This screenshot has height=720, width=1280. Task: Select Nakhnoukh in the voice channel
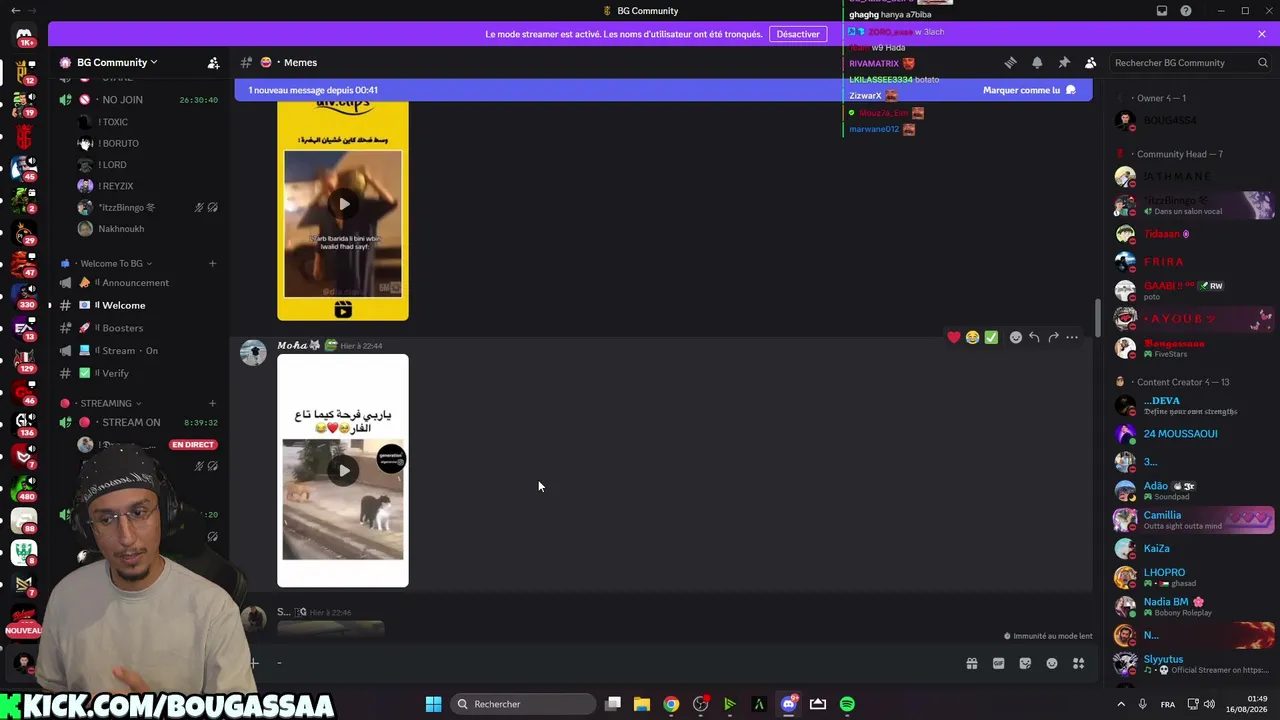pyautogui.click(x=148, y=229)
